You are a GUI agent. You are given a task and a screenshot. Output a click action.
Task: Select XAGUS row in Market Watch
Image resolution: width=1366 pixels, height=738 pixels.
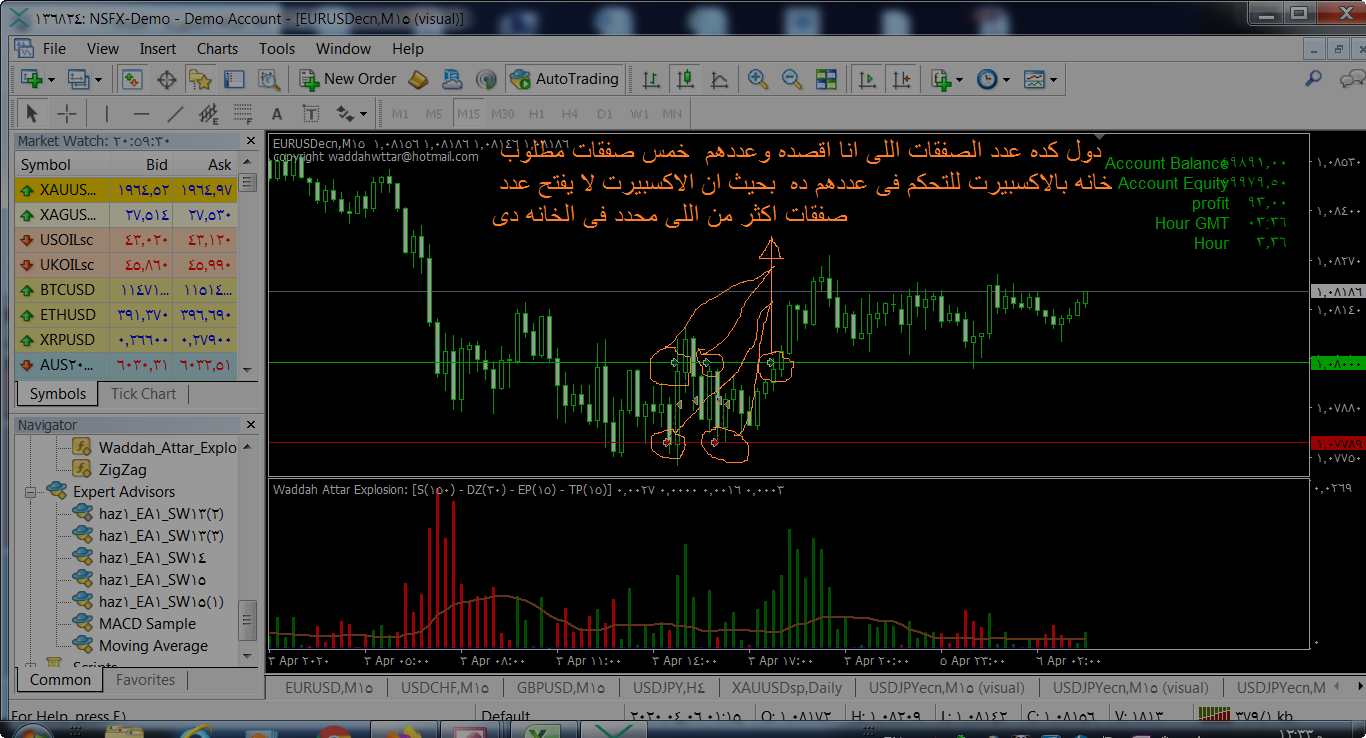[x=125, y=214]
